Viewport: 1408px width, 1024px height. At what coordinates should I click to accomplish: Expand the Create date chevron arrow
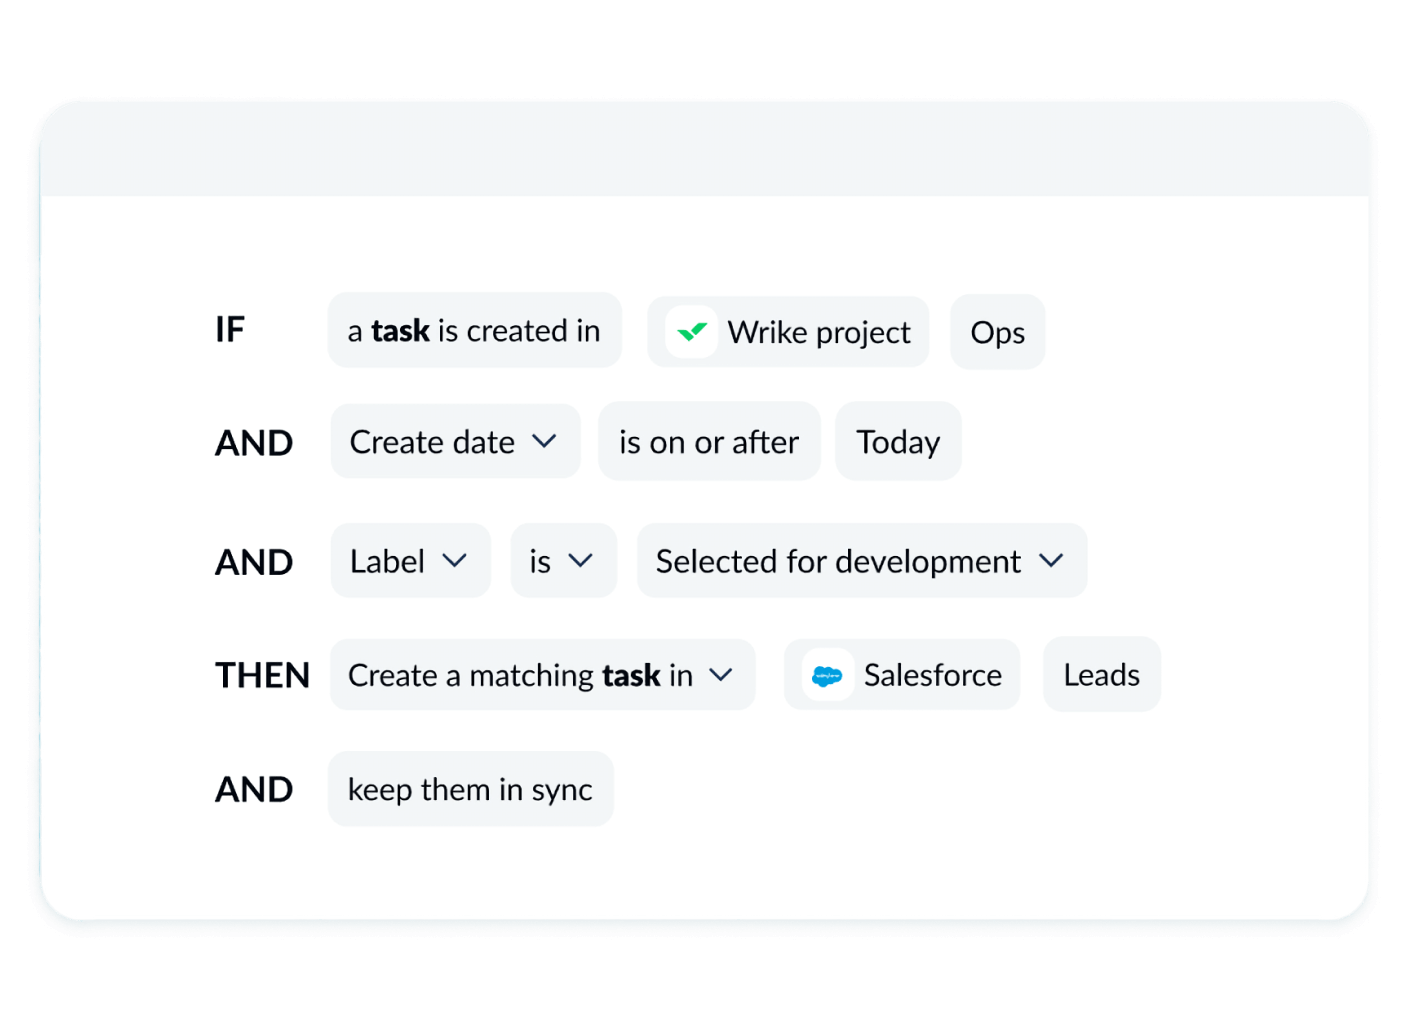coord(544,441)
